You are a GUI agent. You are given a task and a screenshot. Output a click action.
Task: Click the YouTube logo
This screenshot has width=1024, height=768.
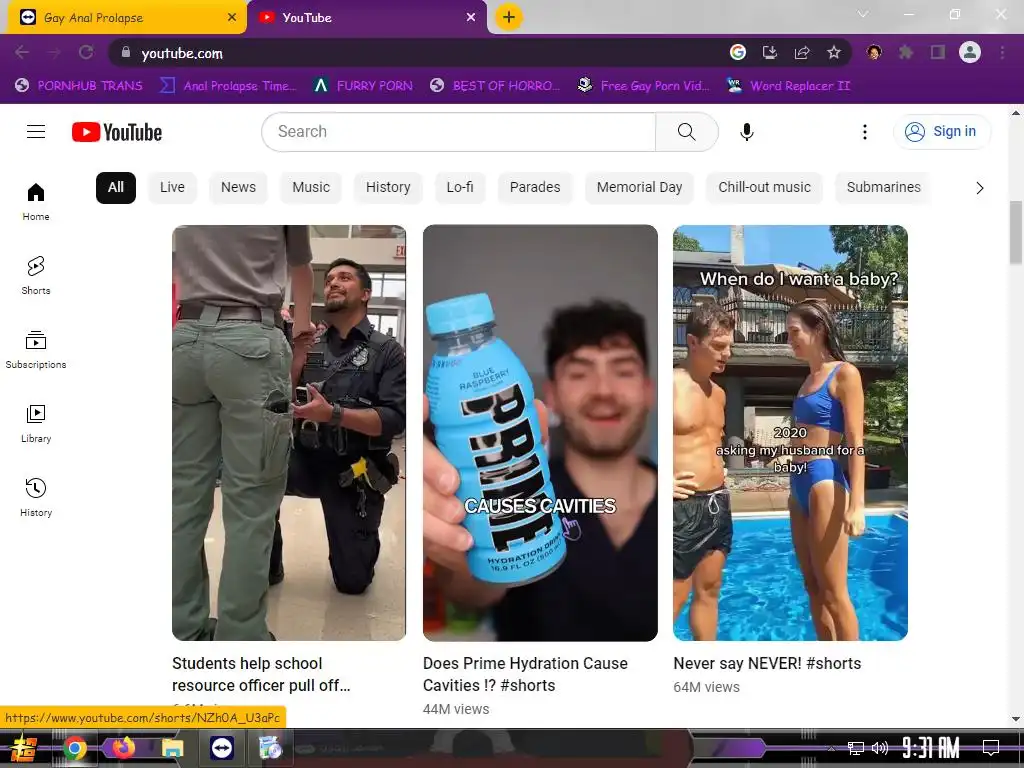(x=117, y=132)
